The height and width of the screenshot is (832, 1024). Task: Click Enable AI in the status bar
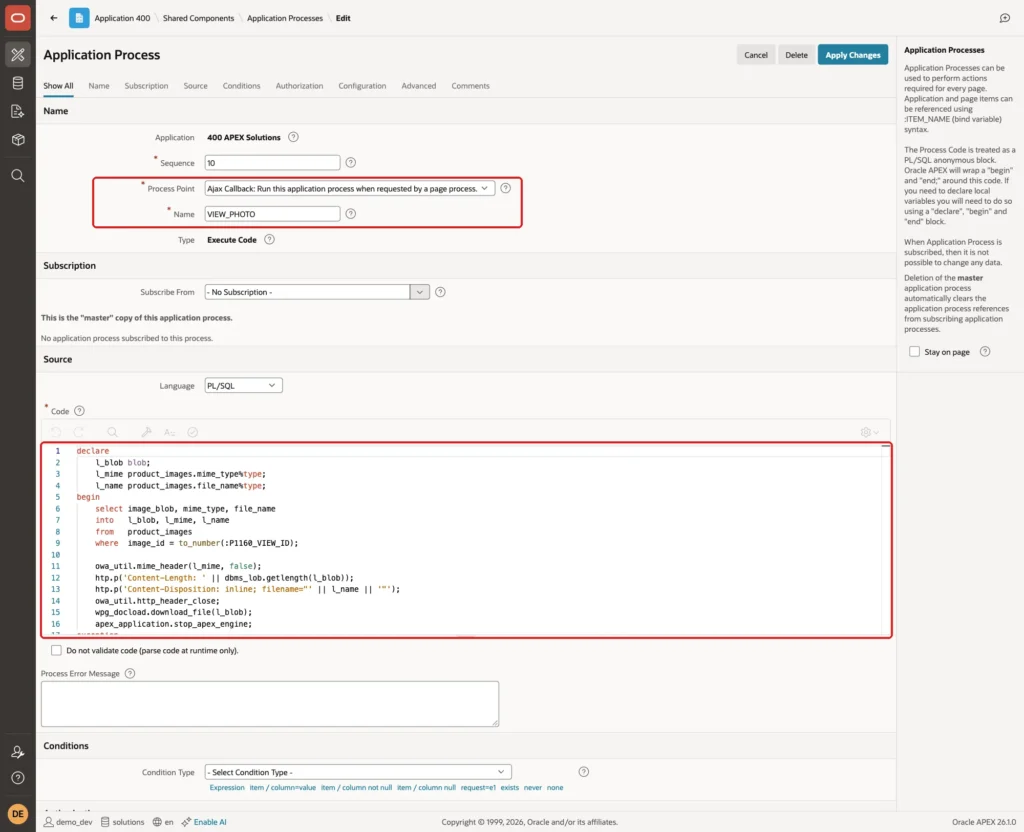click(x=204, y=822)
